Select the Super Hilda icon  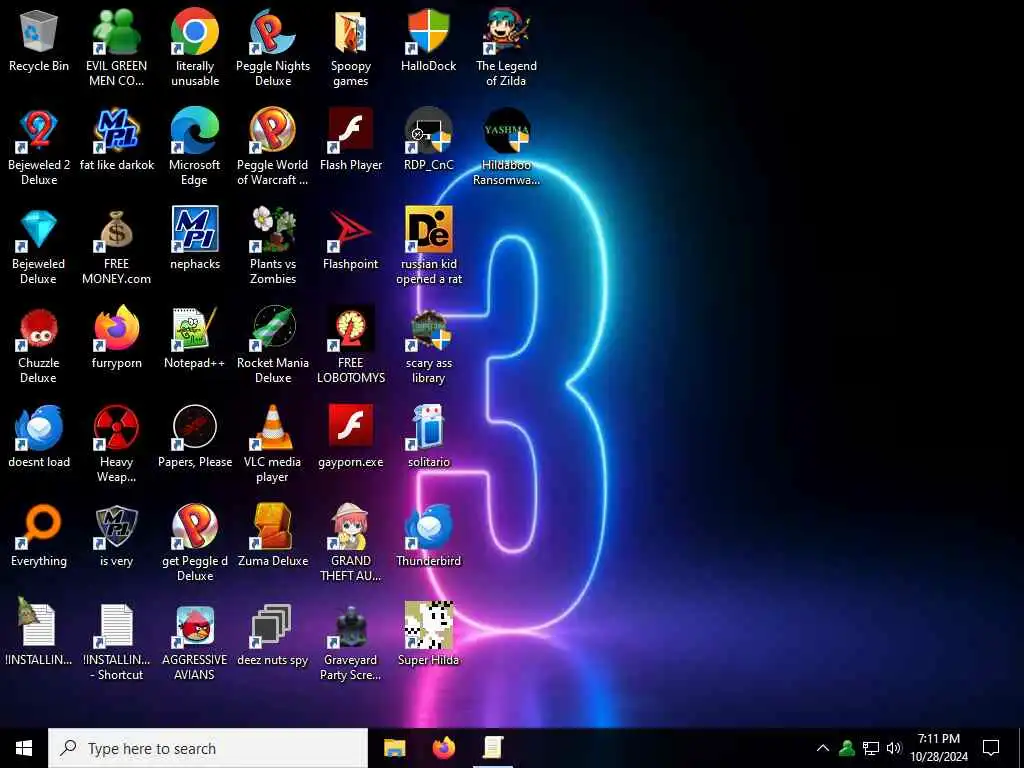pos(428,625)
